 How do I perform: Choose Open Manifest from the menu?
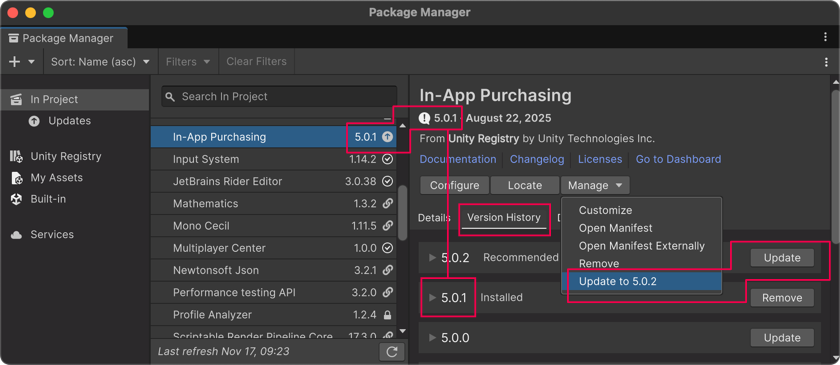coord(641,228)
